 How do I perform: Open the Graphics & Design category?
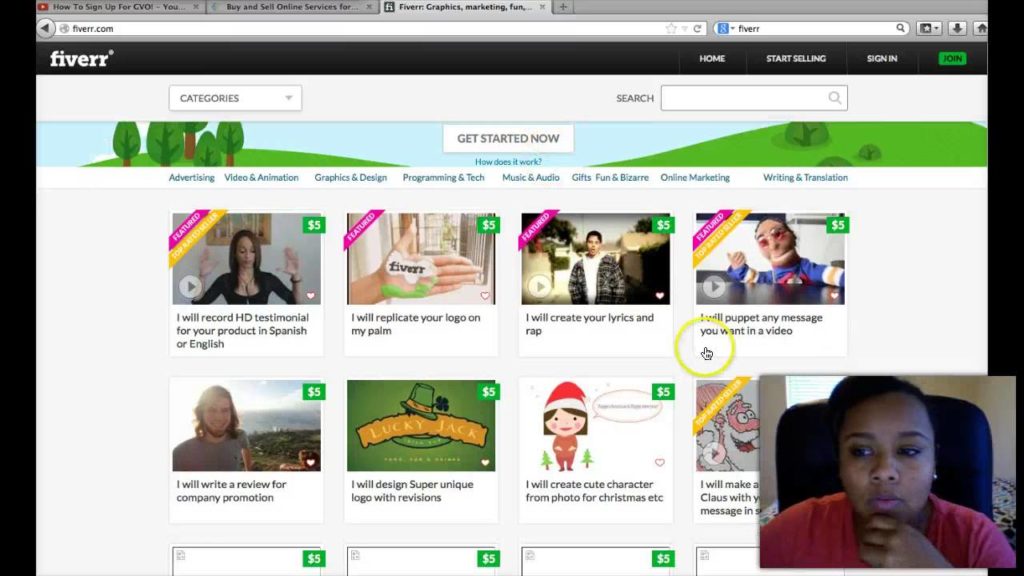tap(351, 178)
